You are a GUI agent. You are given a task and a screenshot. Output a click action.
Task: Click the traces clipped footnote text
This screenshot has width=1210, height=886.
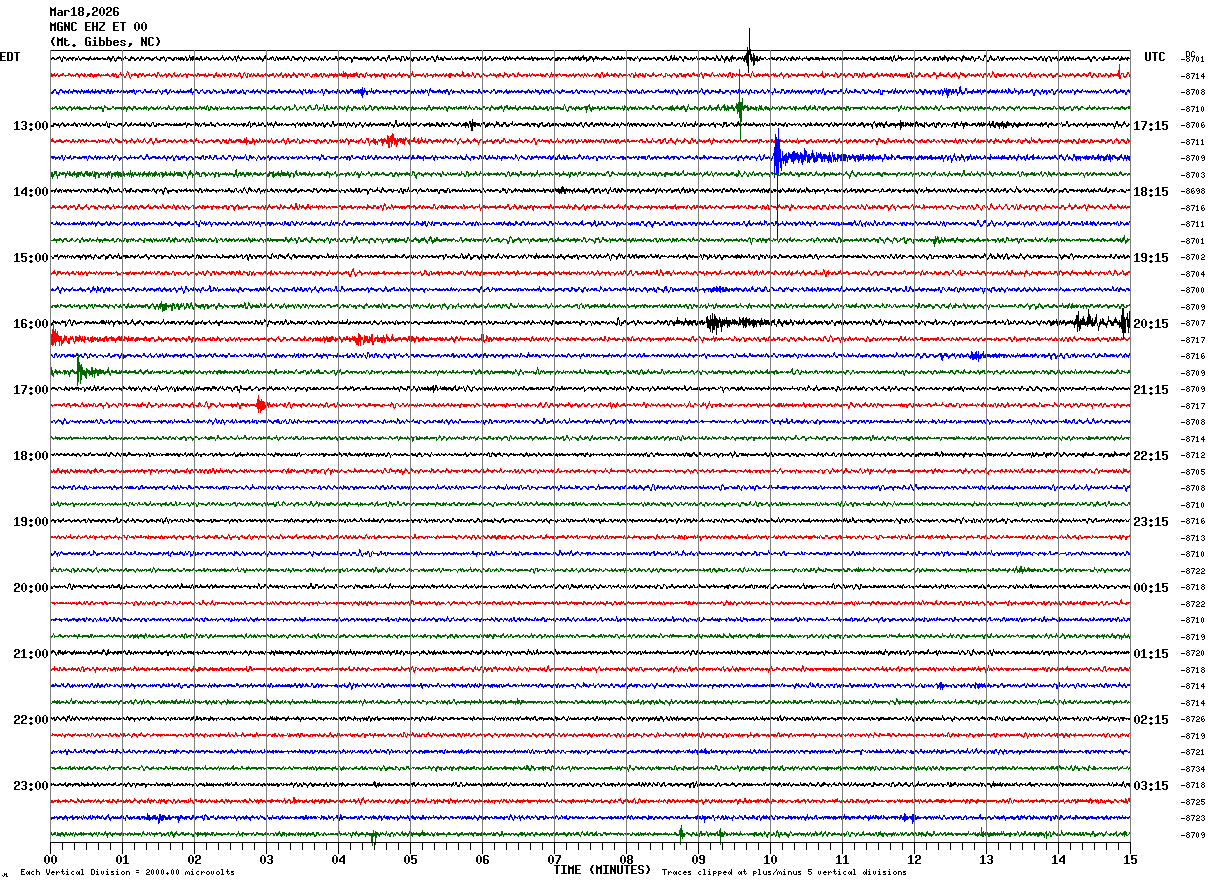tap(784, 873)
